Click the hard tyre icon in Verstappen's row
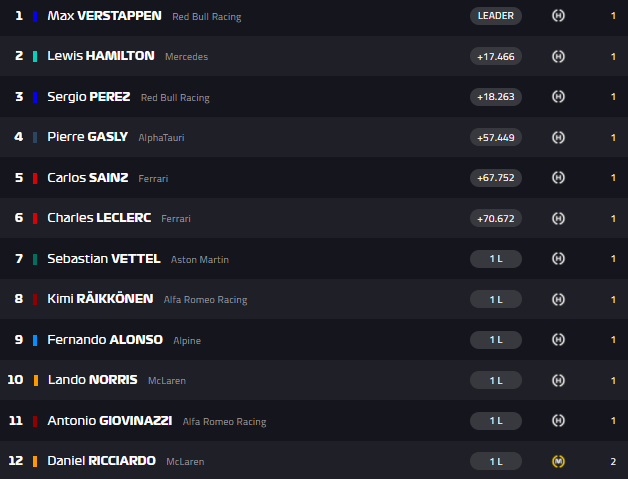628x479 pixels. tap(558, 16)
